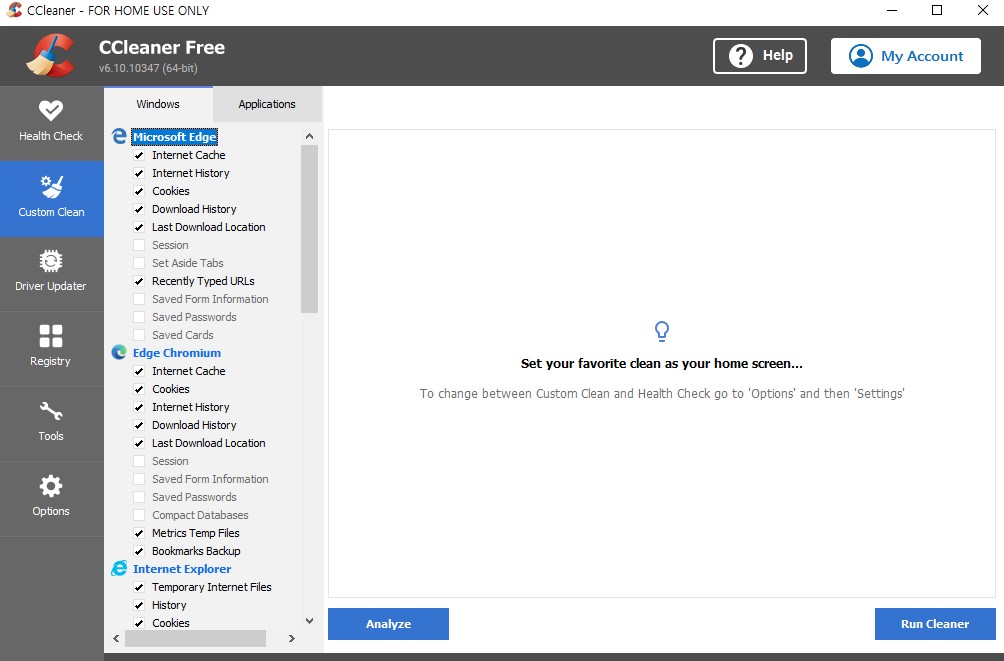This screenshot has height=661, width=1004.
Task: Click the horizontal scrollbar thumb
Action: point(195,638)
